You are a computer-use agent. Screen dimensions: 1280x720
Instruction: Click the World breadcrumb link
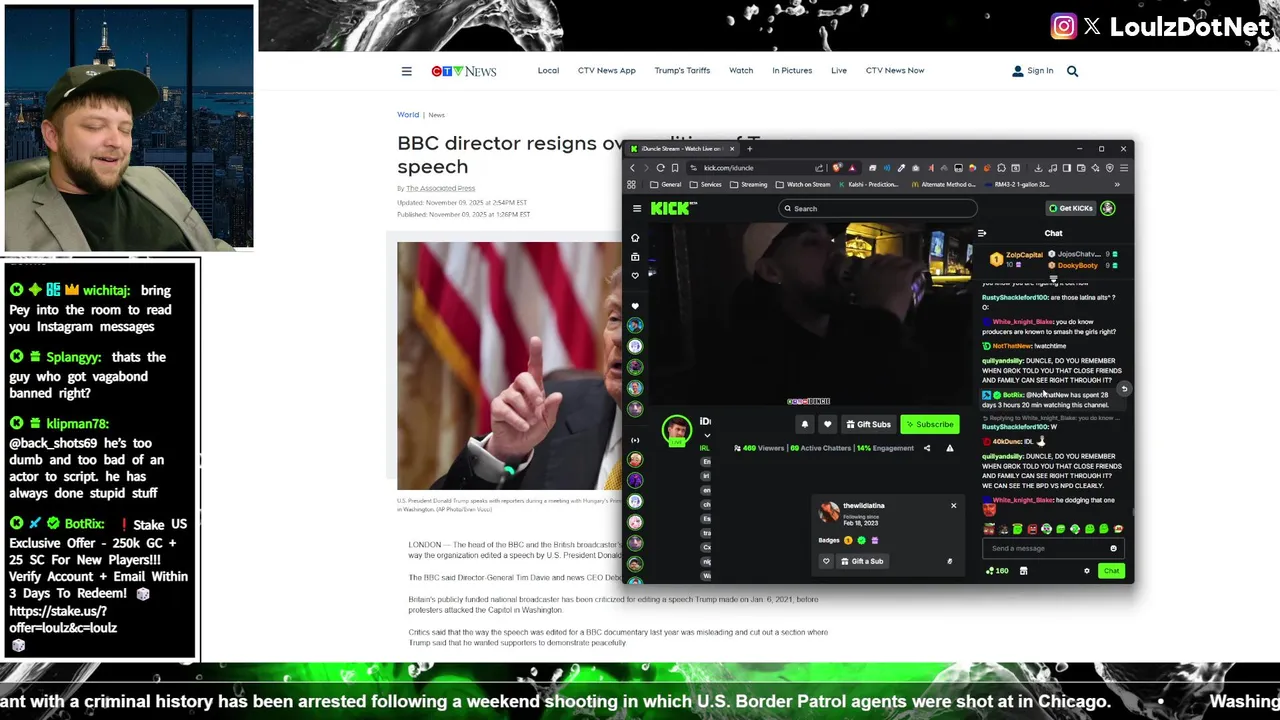click(408, 115)
